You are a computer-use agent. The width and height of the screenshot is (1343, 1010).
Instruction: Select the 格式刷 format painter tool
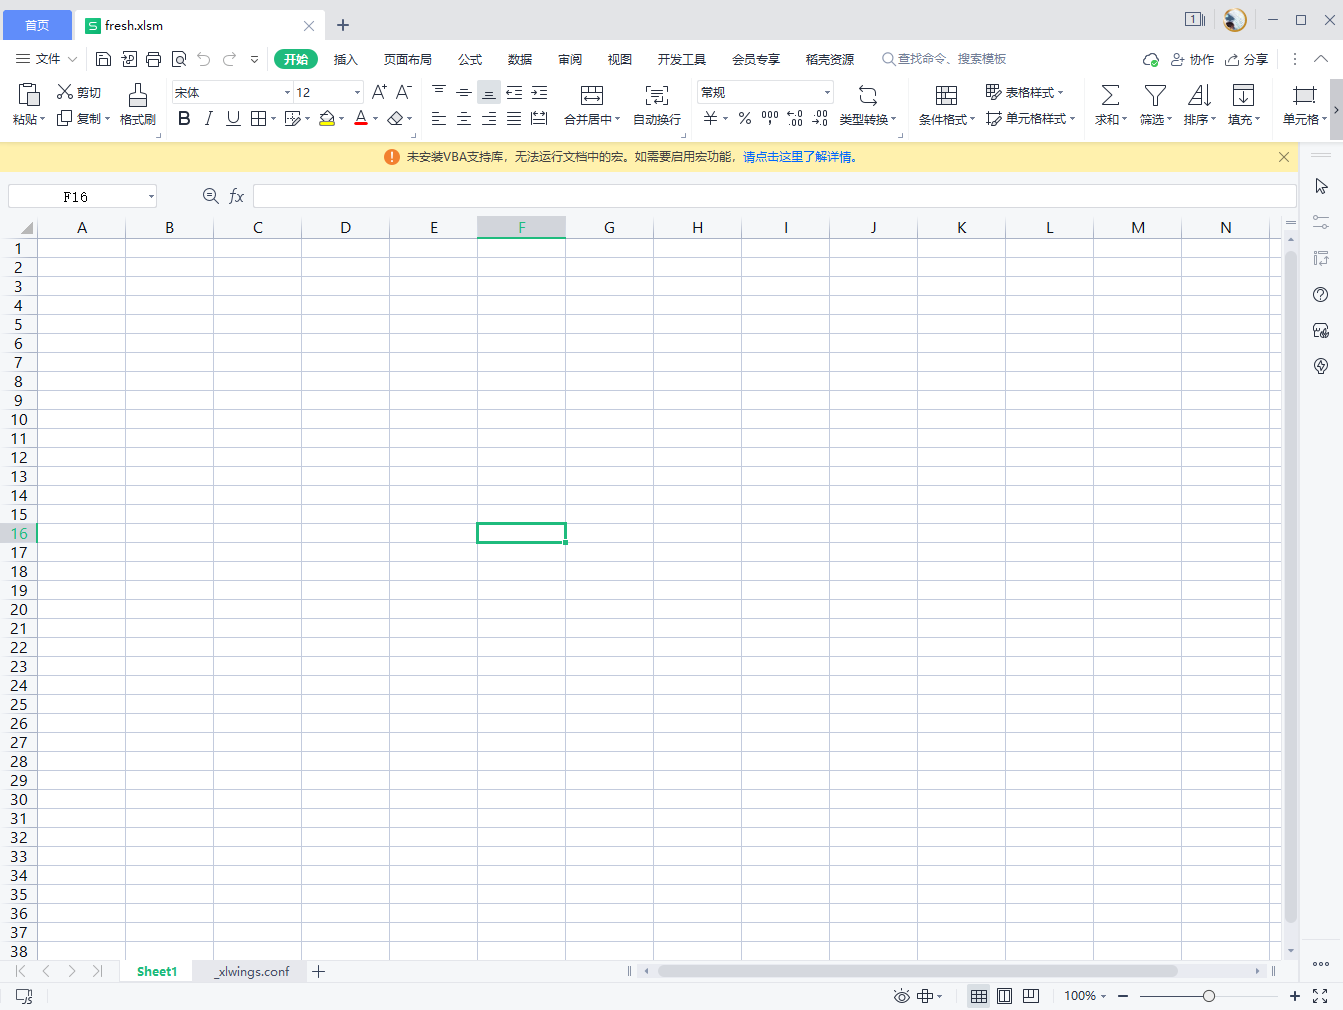point(137,104)
